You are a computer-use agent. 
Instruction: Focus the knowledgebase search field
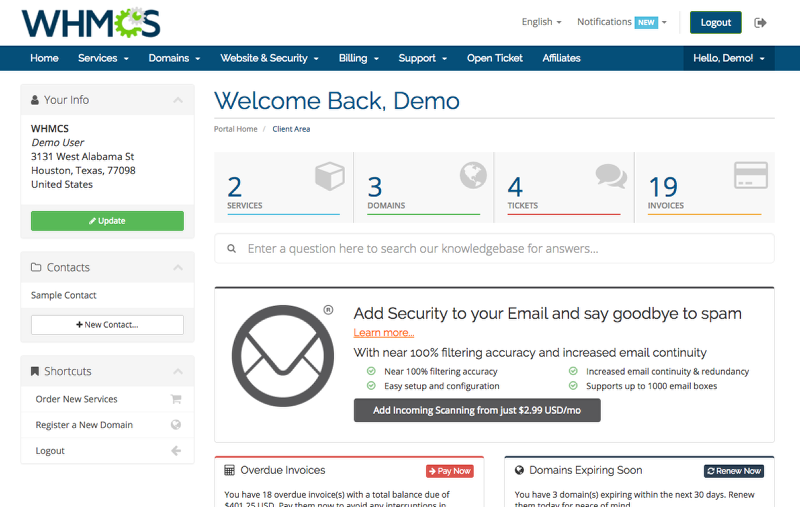tap(494, 248)
